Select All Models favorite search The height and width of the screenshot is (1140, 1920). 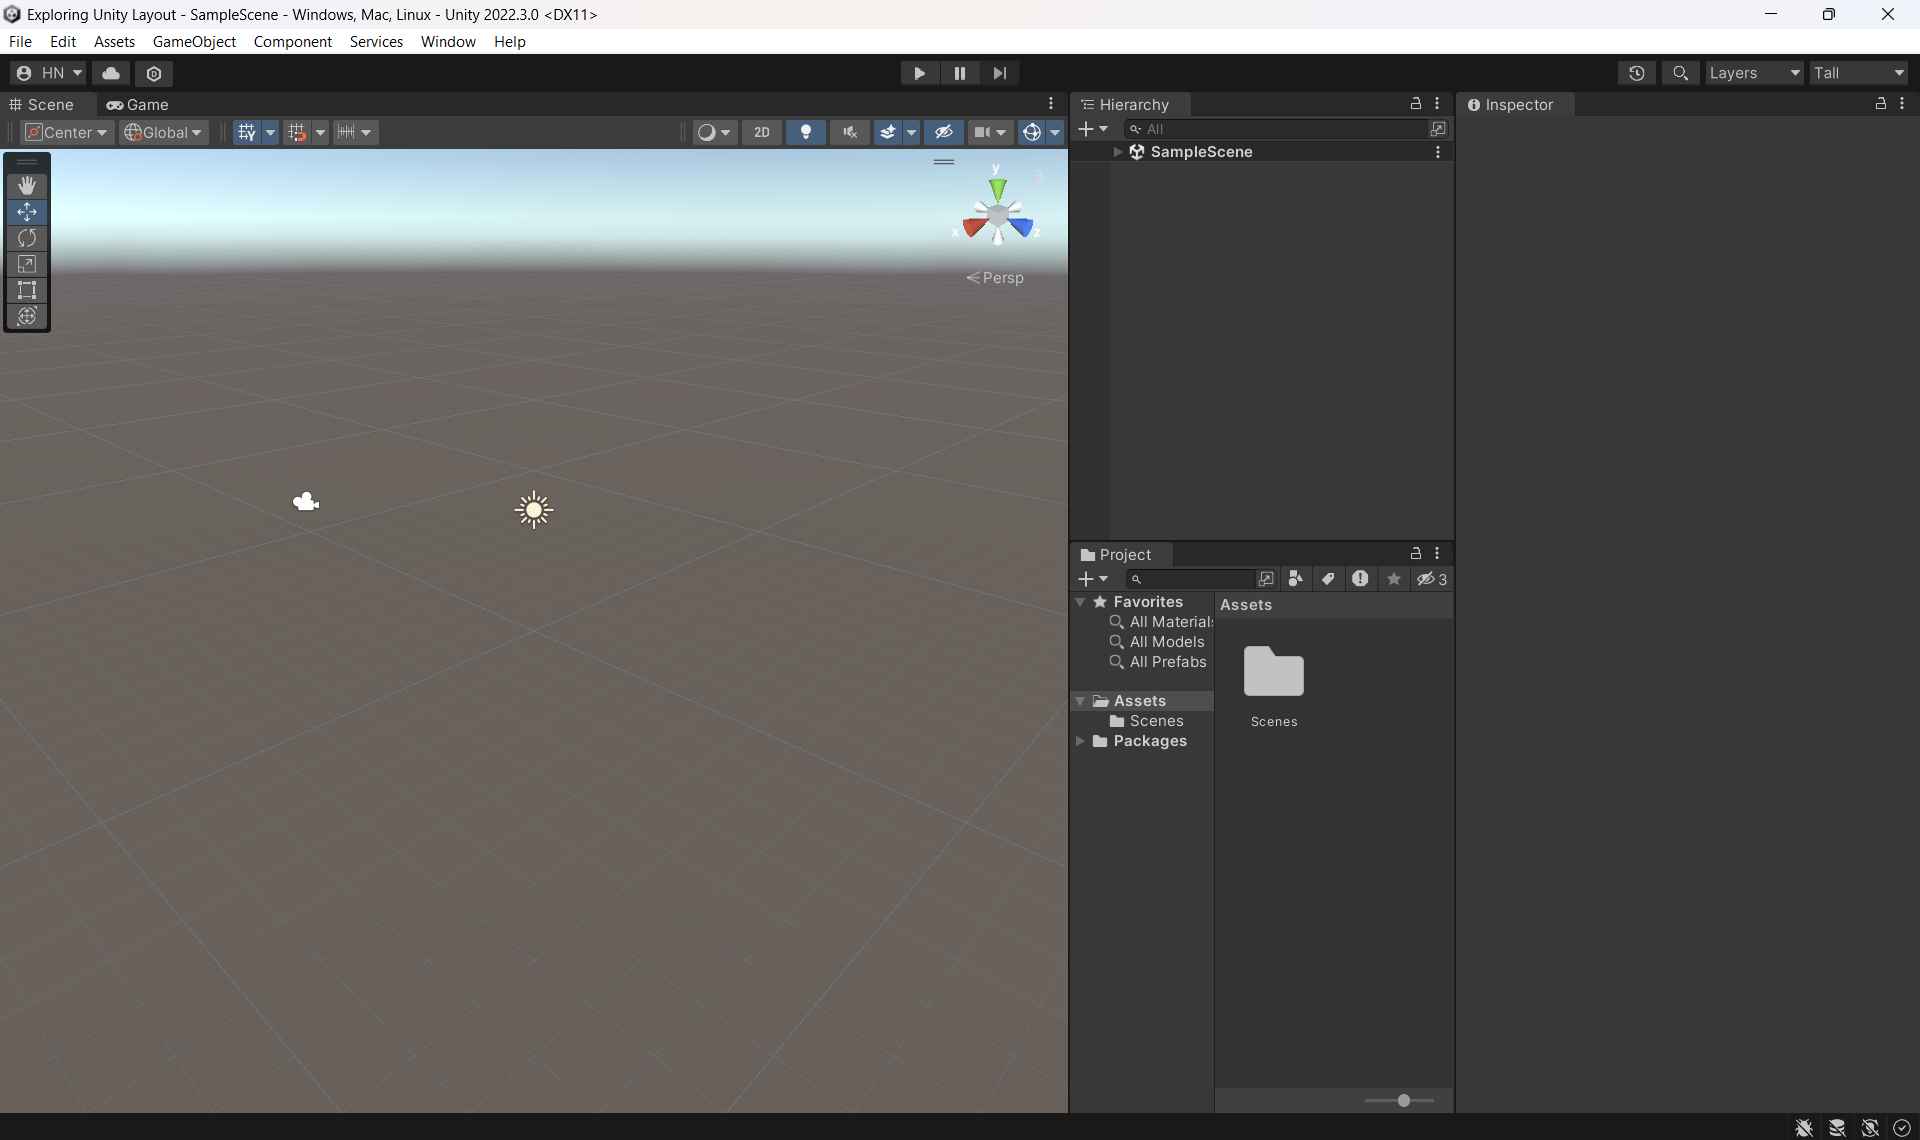coord(1166,642)
